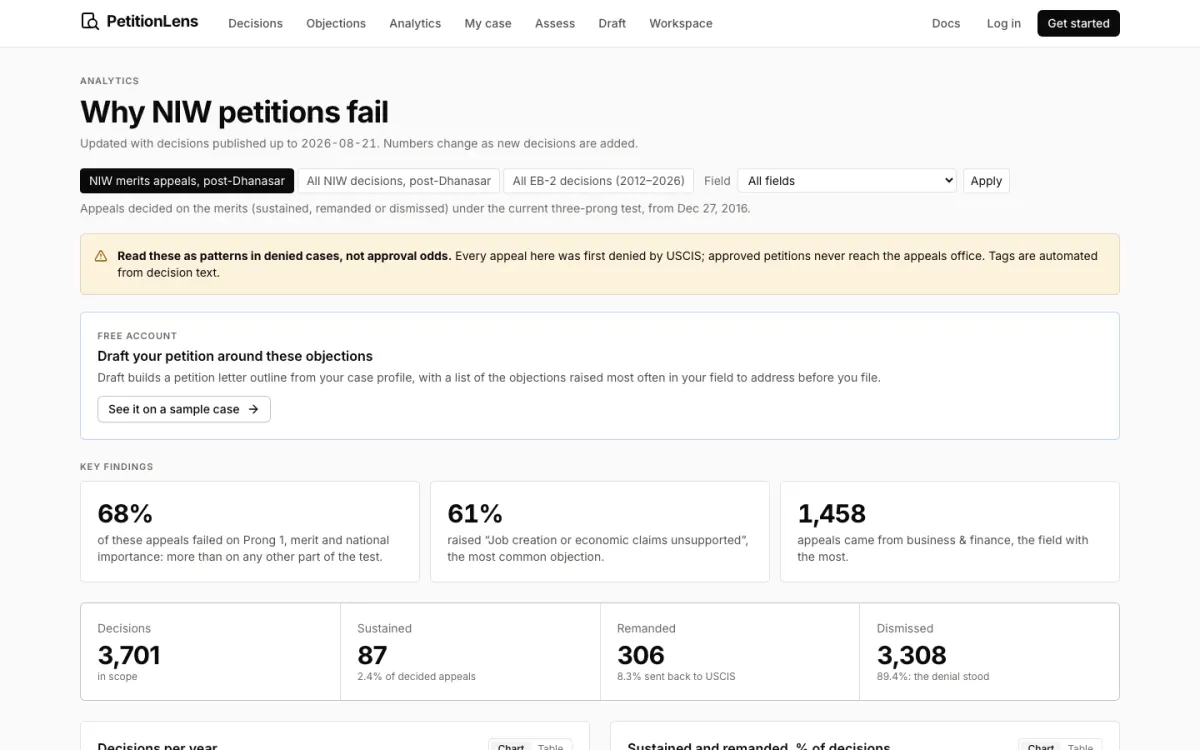The height and width of the screenshot is (750, 1200).
Task: Click the '89.4%: the denial stood' text
Action: pos(933,677)
